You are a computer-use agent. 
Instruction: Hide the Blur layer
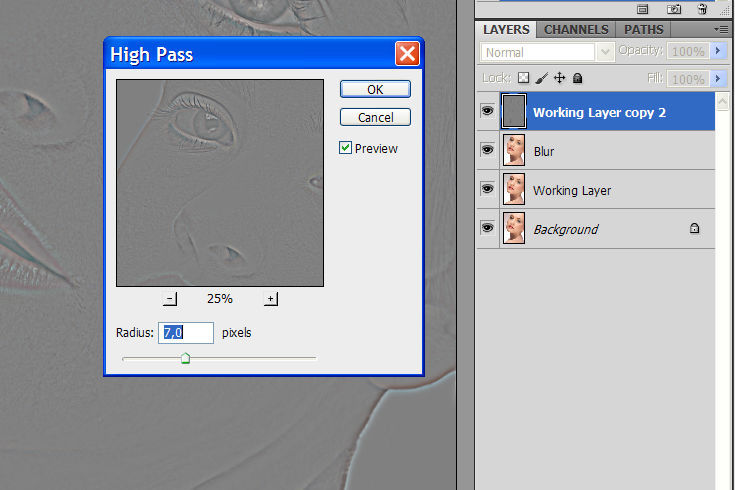click(x=488, y=150)
